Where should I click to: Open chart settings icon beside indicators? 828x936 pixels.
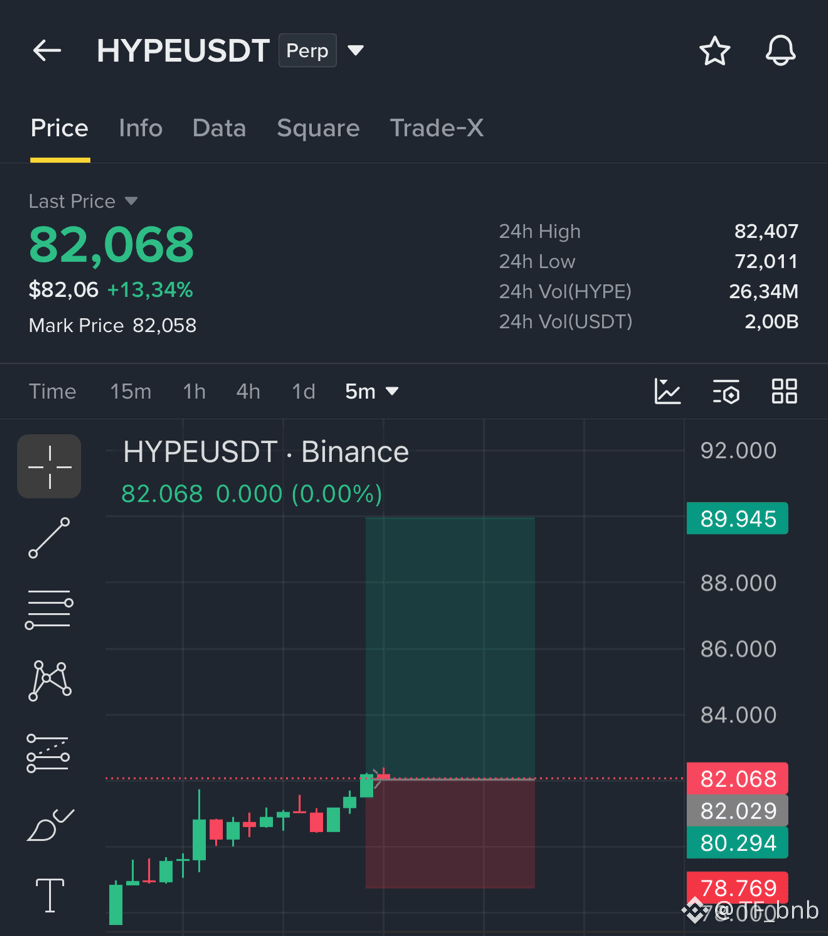click(x=726, y=392)
